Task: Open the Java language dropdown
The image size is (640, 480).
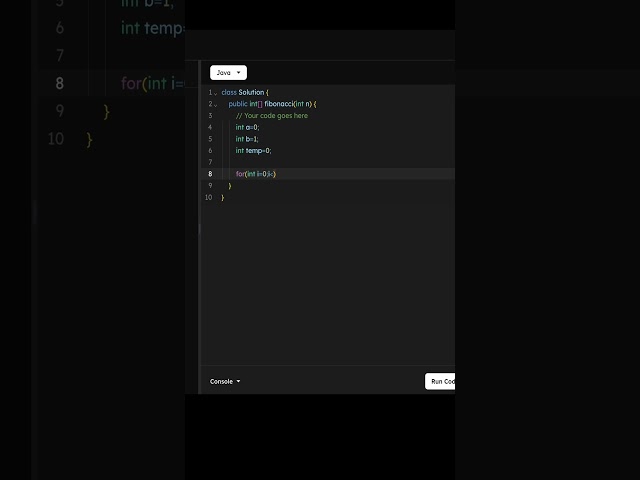Action: pos(228,73)
